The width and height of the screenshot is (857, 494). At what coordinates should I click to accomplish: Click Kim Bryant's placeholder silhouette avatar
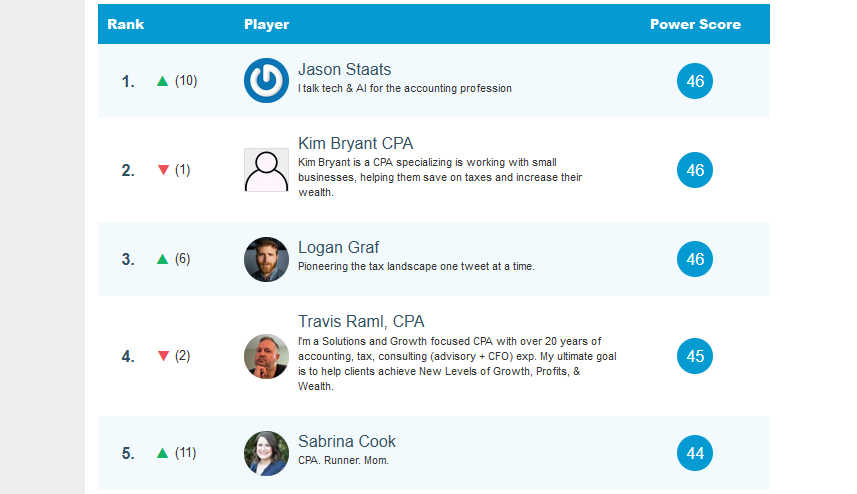coord(266,170)
